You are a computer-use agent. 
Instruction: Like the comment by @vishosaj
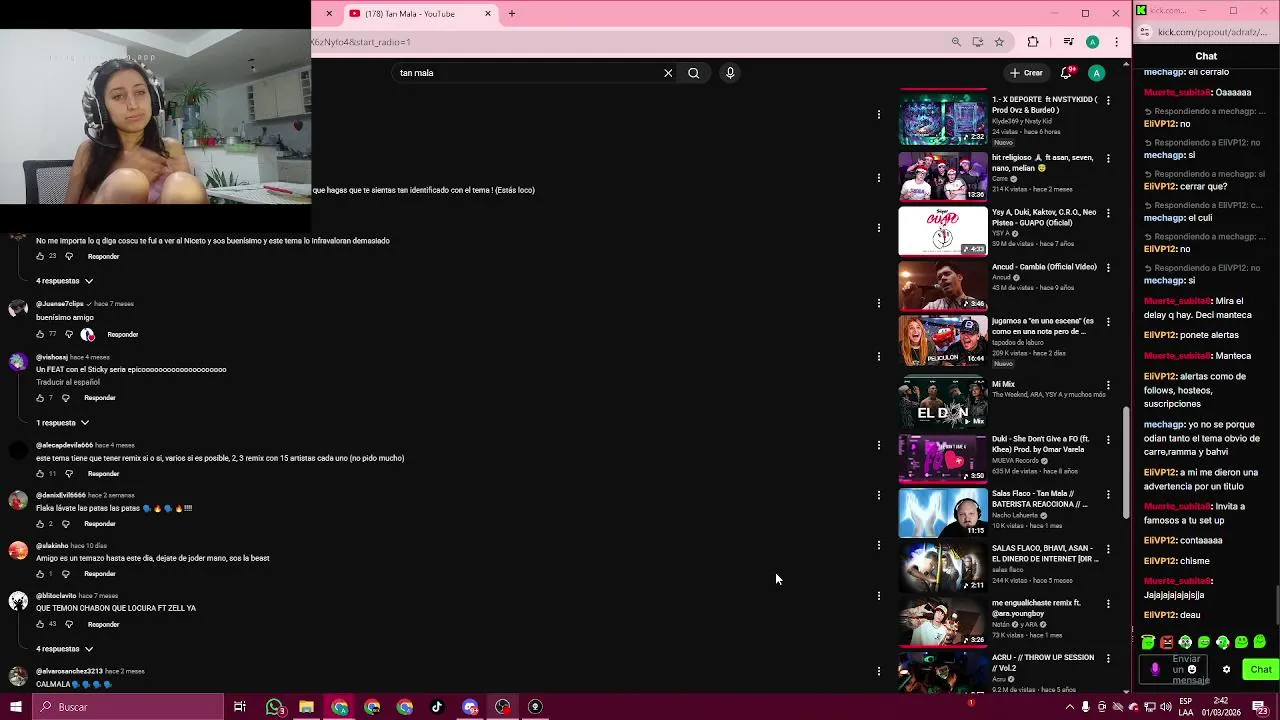click(41, 398)
